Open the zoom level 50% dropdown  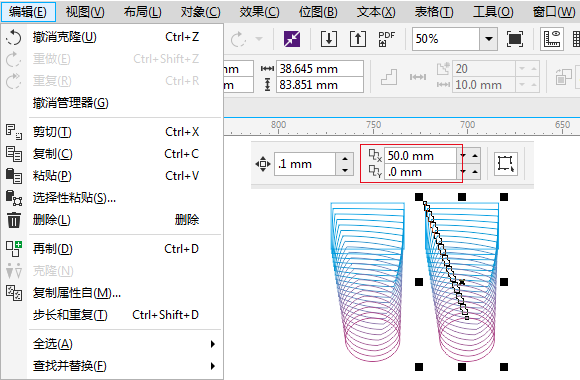coord(489,39)
